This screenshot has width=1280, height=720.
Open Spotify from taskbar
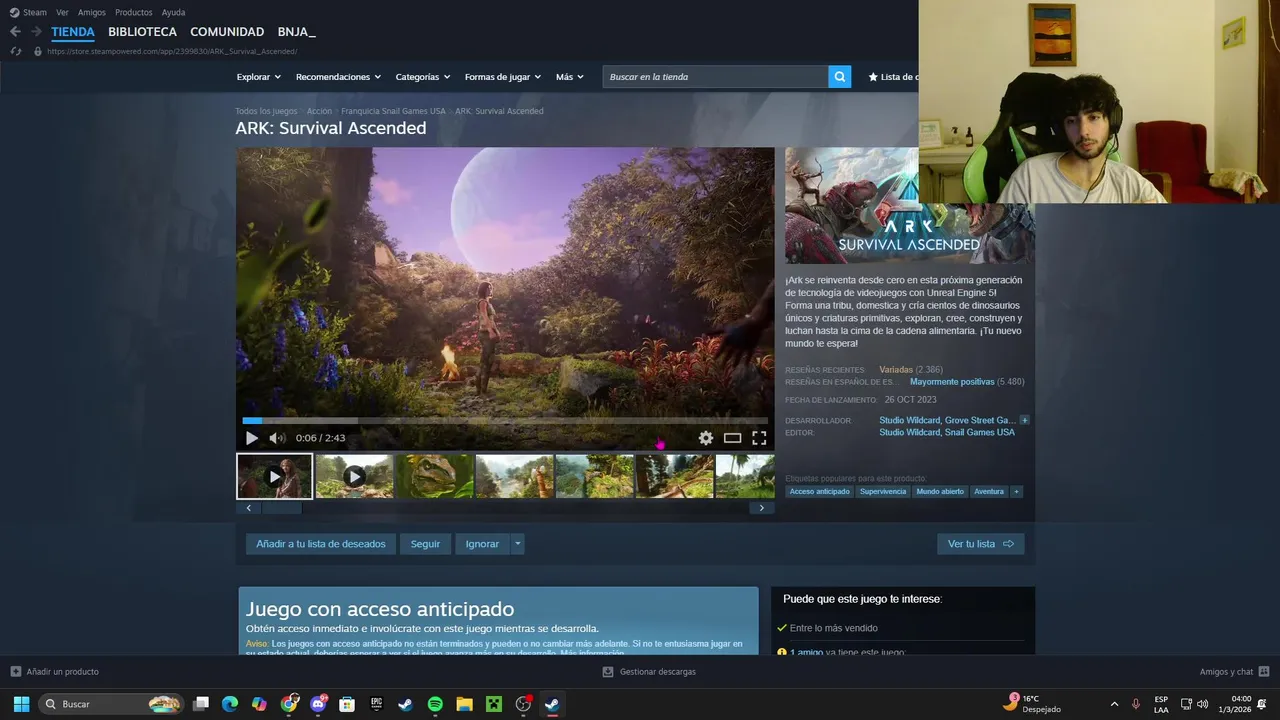click(435, 704)
